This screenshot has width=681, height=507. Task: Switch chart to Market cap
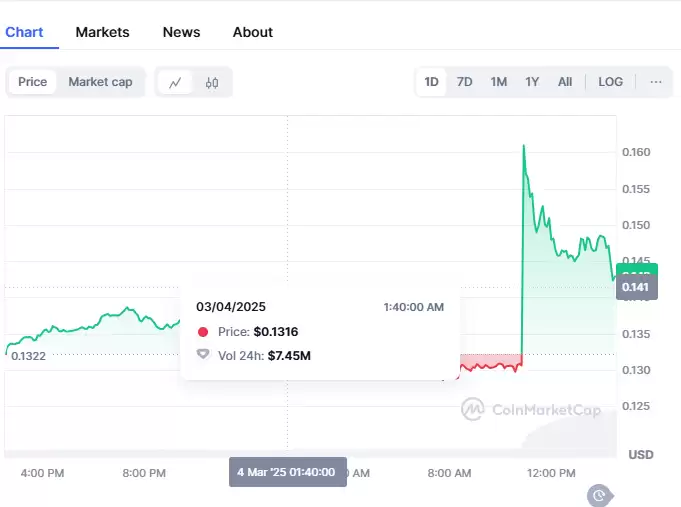[100, 82]
